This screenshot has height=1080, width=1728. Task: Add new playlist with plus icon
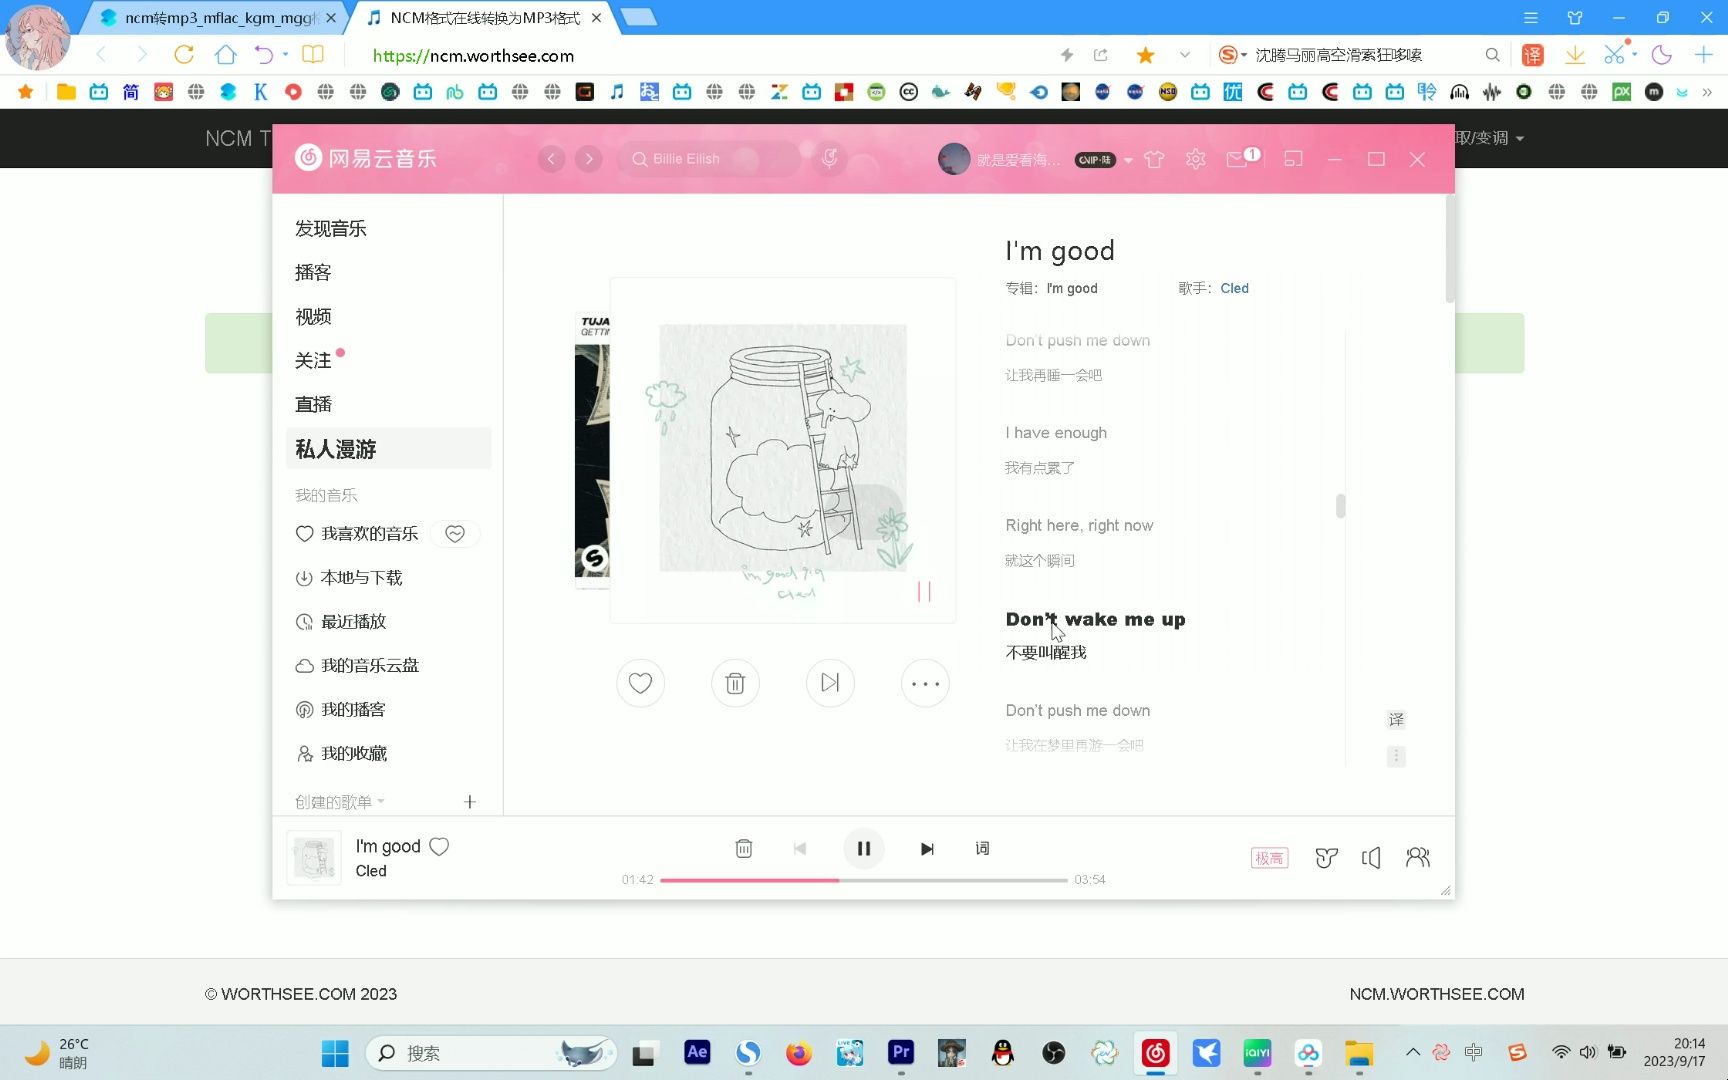click(470, 802)
